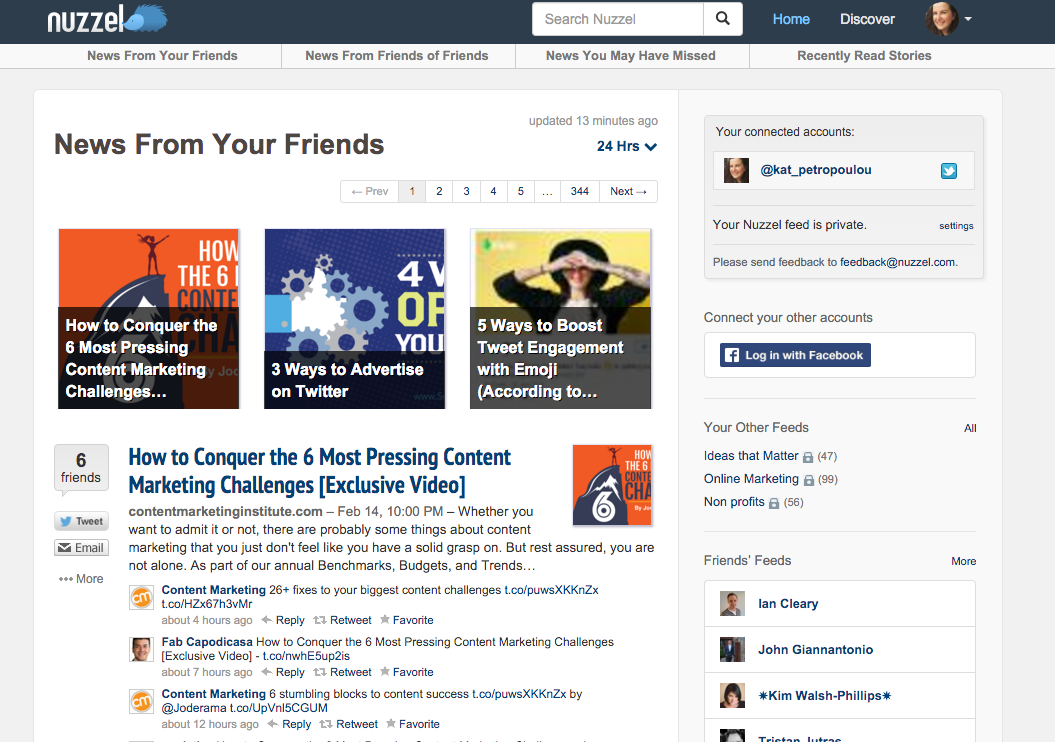Click lock icon next to Online Marketing
This screenshot has width=1055, height=742.
click(809, 480)
